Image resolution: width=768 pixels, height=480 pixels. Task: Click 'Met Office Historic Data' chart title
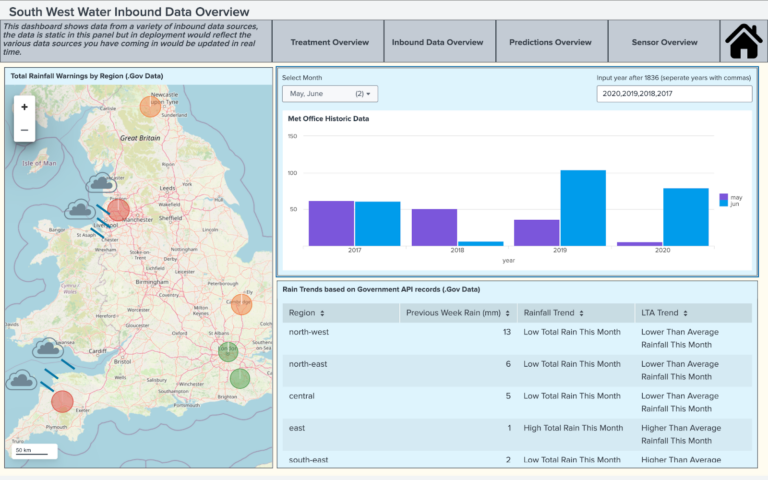click(x=328, y=119)
